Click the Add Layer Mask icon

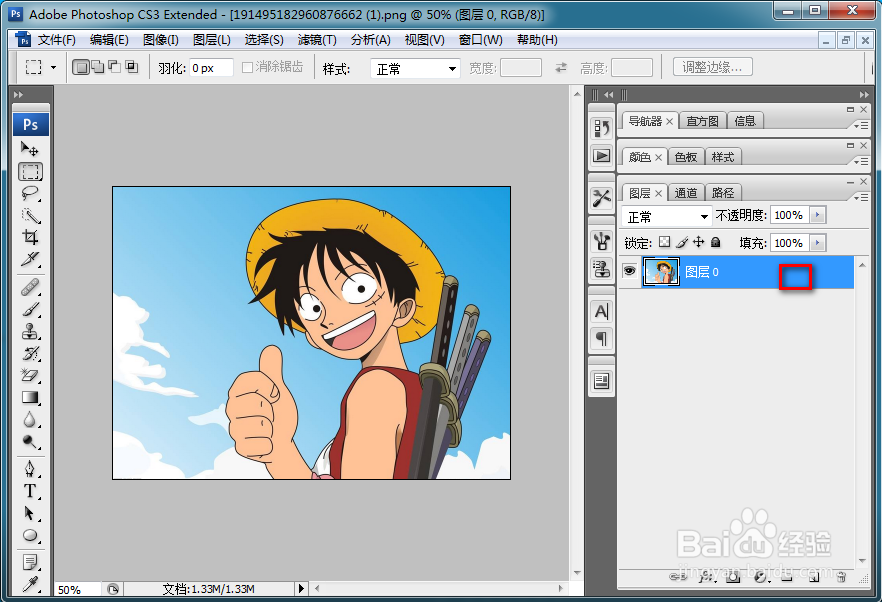731,577
